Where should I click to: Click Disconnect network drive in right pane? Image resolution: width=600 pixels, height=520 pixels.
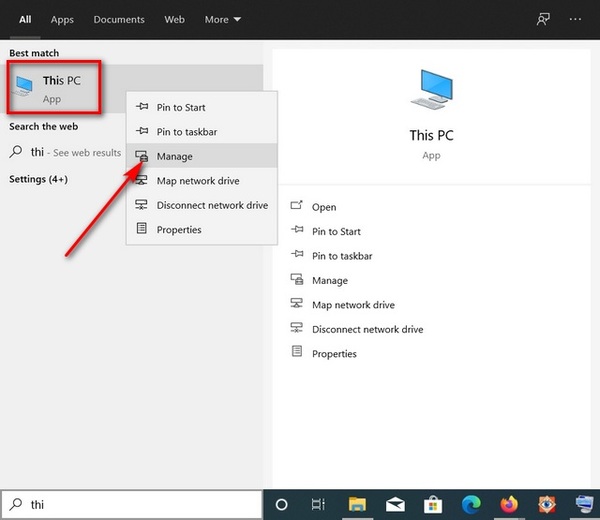[x=367, y=329]
